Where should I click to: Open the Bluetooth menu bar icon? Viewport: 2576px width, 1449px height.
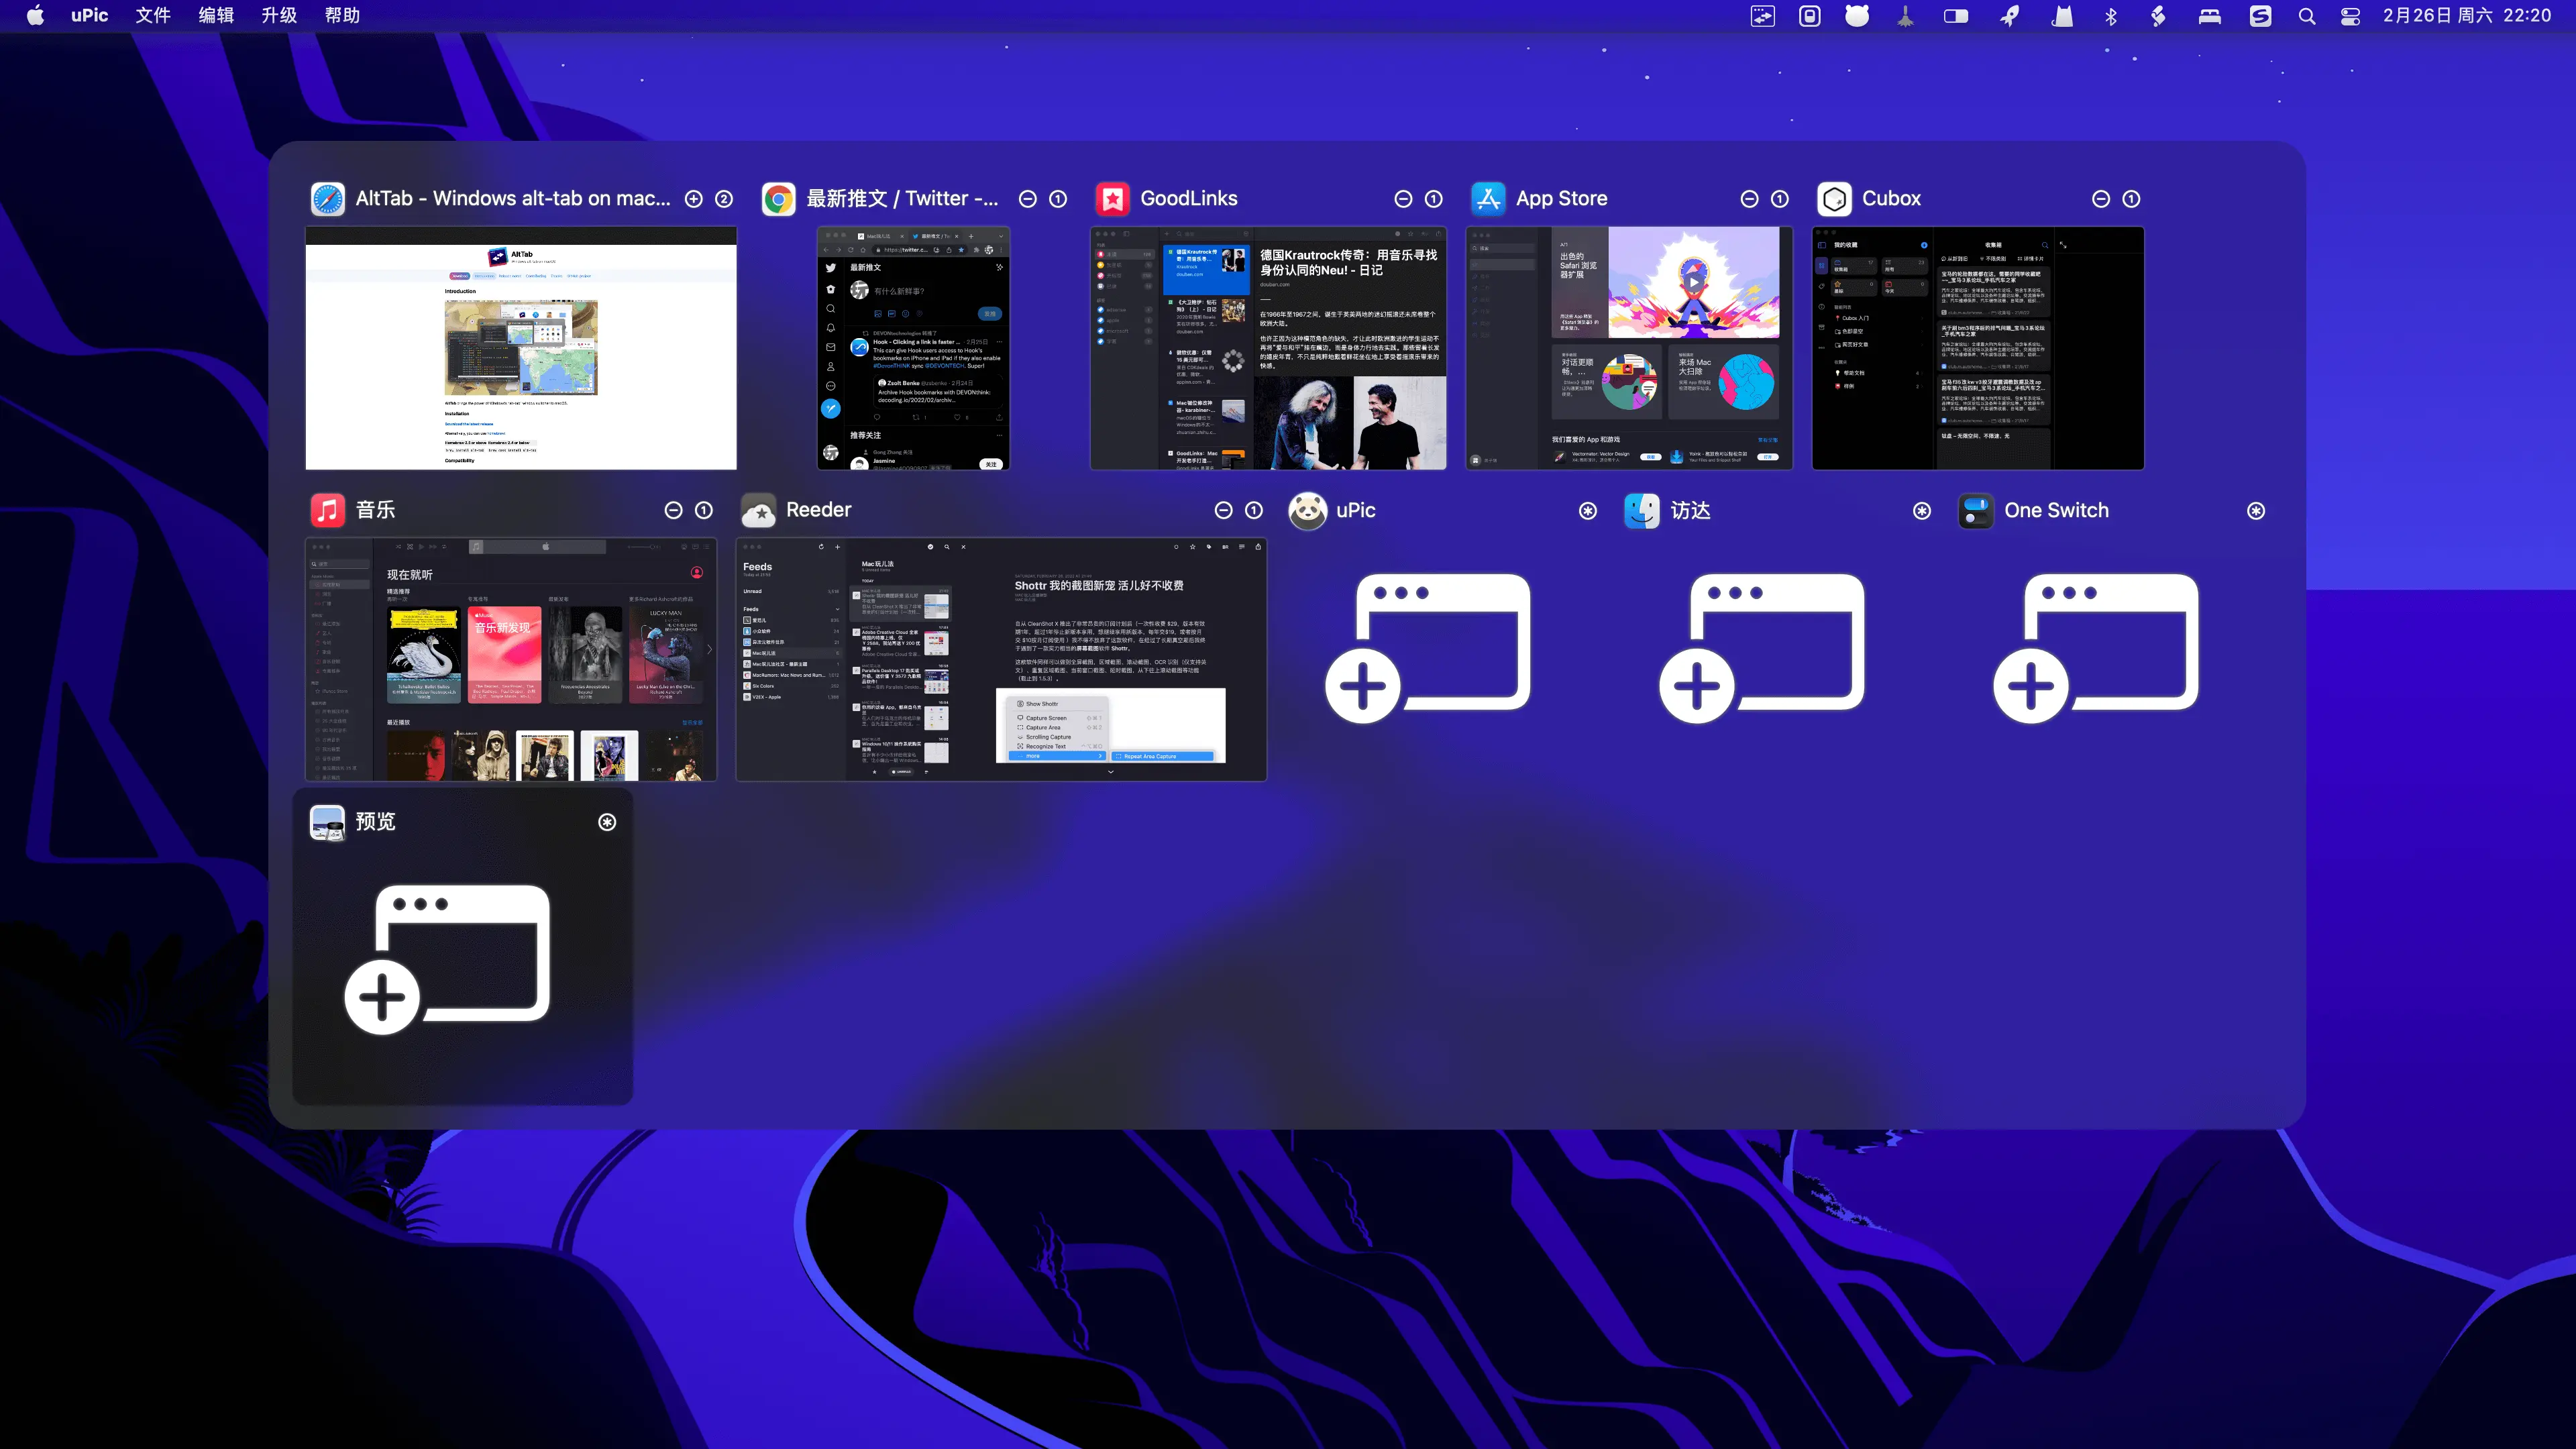(x=2111, y=16)
